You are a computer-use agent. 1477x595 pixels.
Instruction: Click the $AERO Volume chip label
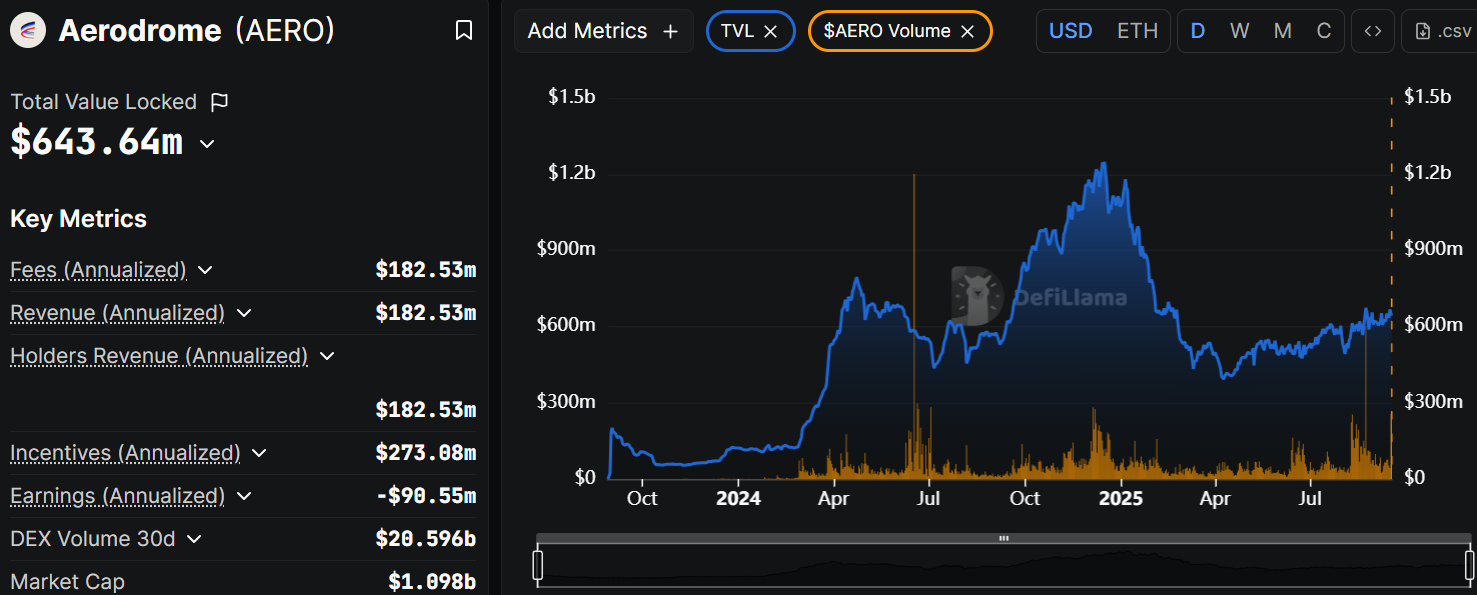coord(887,31)
